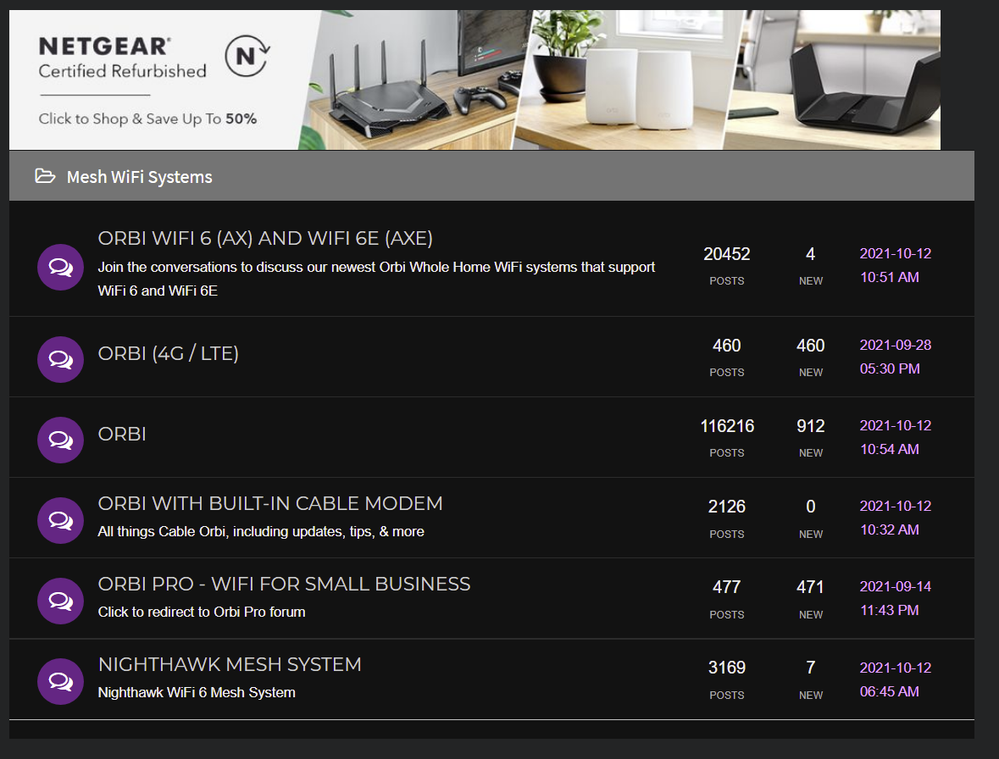Click the 2021-09-28 05:30 PM latest post date
The height and width of the screenshot is (759, 999).
(895, 357)
